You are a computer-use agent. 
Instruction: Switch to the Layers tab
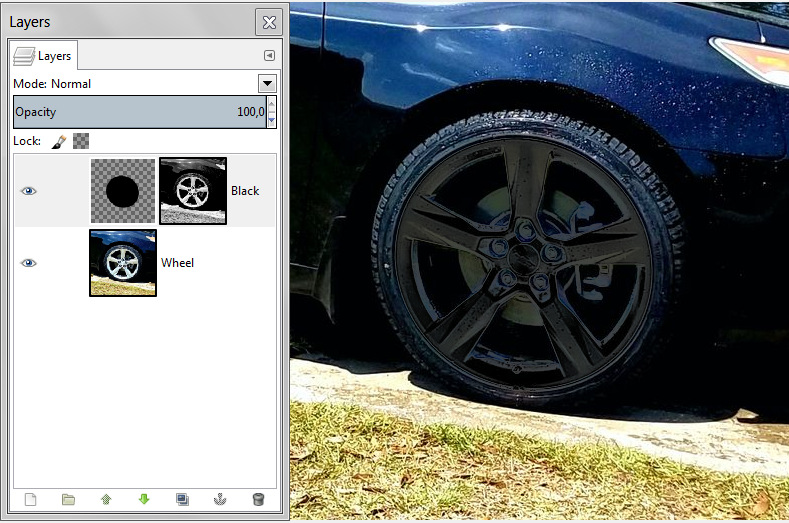43,55
